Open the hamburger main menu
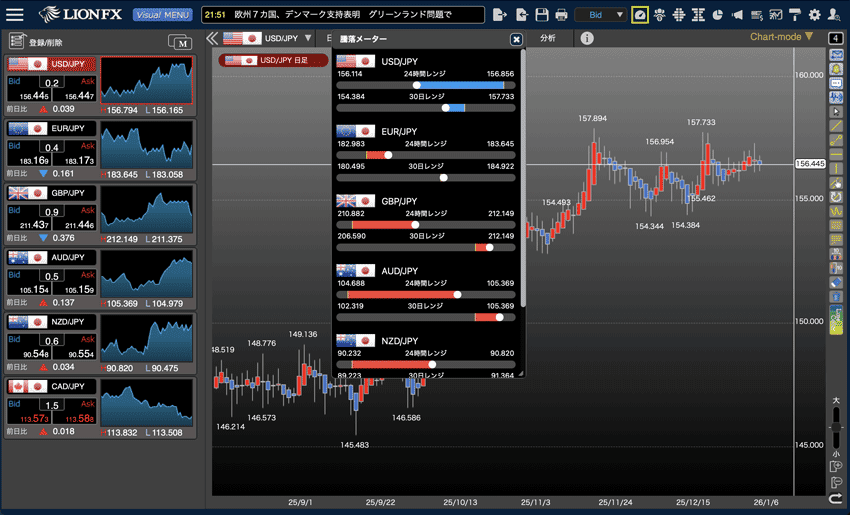Viewport: 850px width, 515px height. click(x=15, y=15)
